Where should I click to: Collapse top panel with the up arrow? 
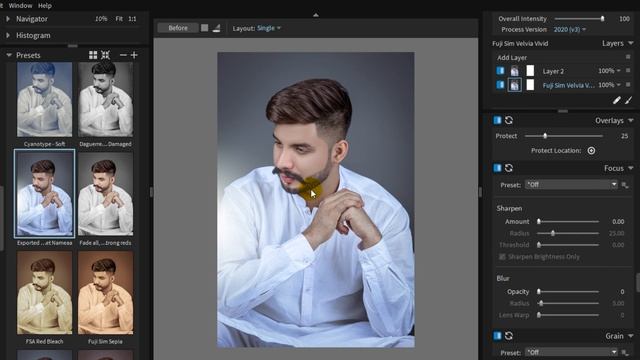(316, 15)
